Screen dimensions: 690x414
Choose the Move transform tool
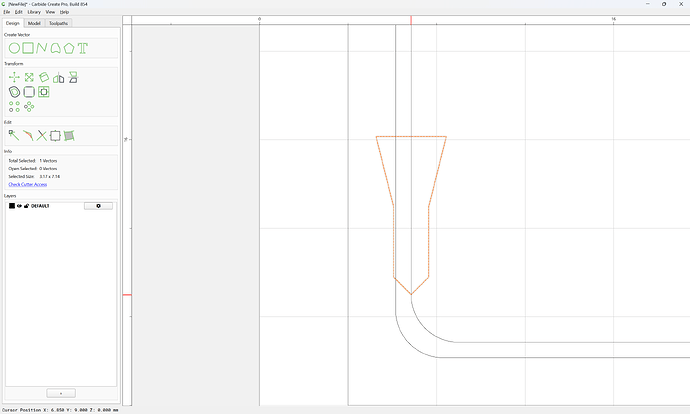pyautogui.click(x=14, y=77)
